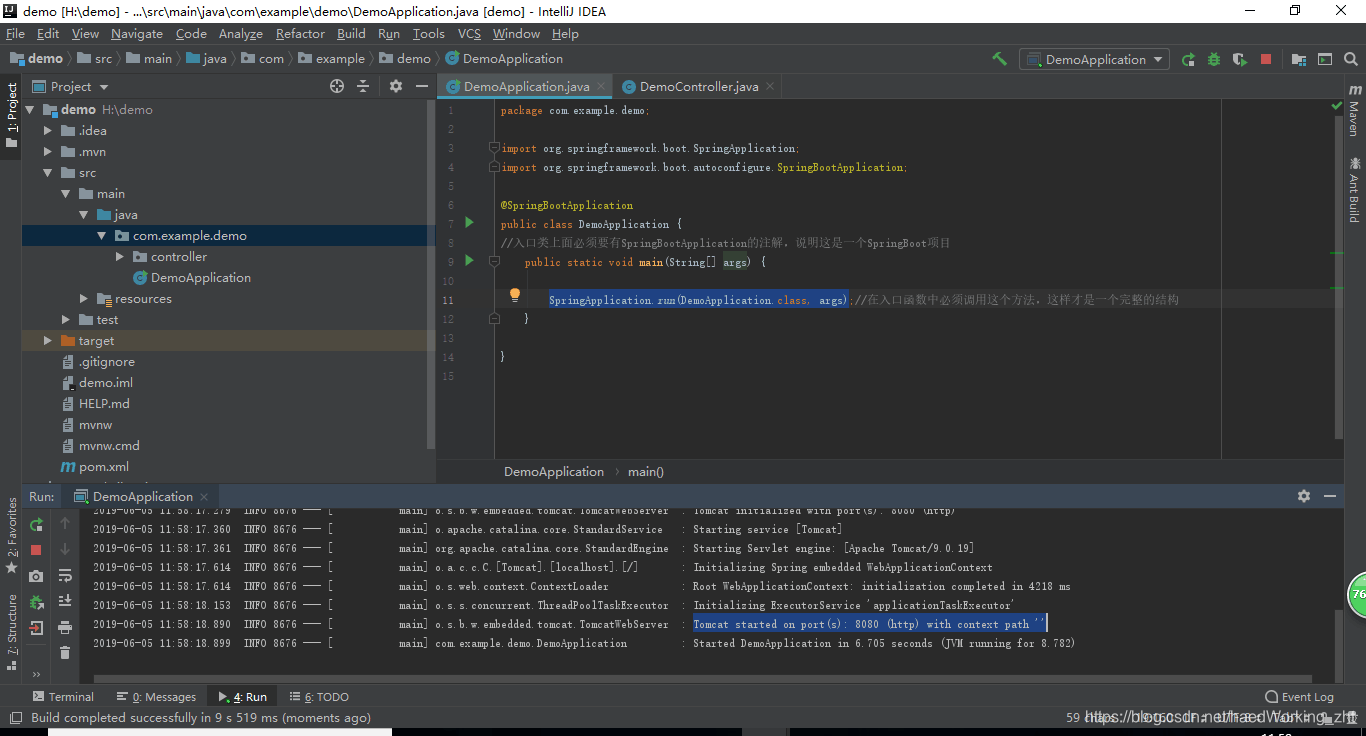Collapse all in the Project panel
Viewport: 1366px width, 736px height.
pos(363,86)
